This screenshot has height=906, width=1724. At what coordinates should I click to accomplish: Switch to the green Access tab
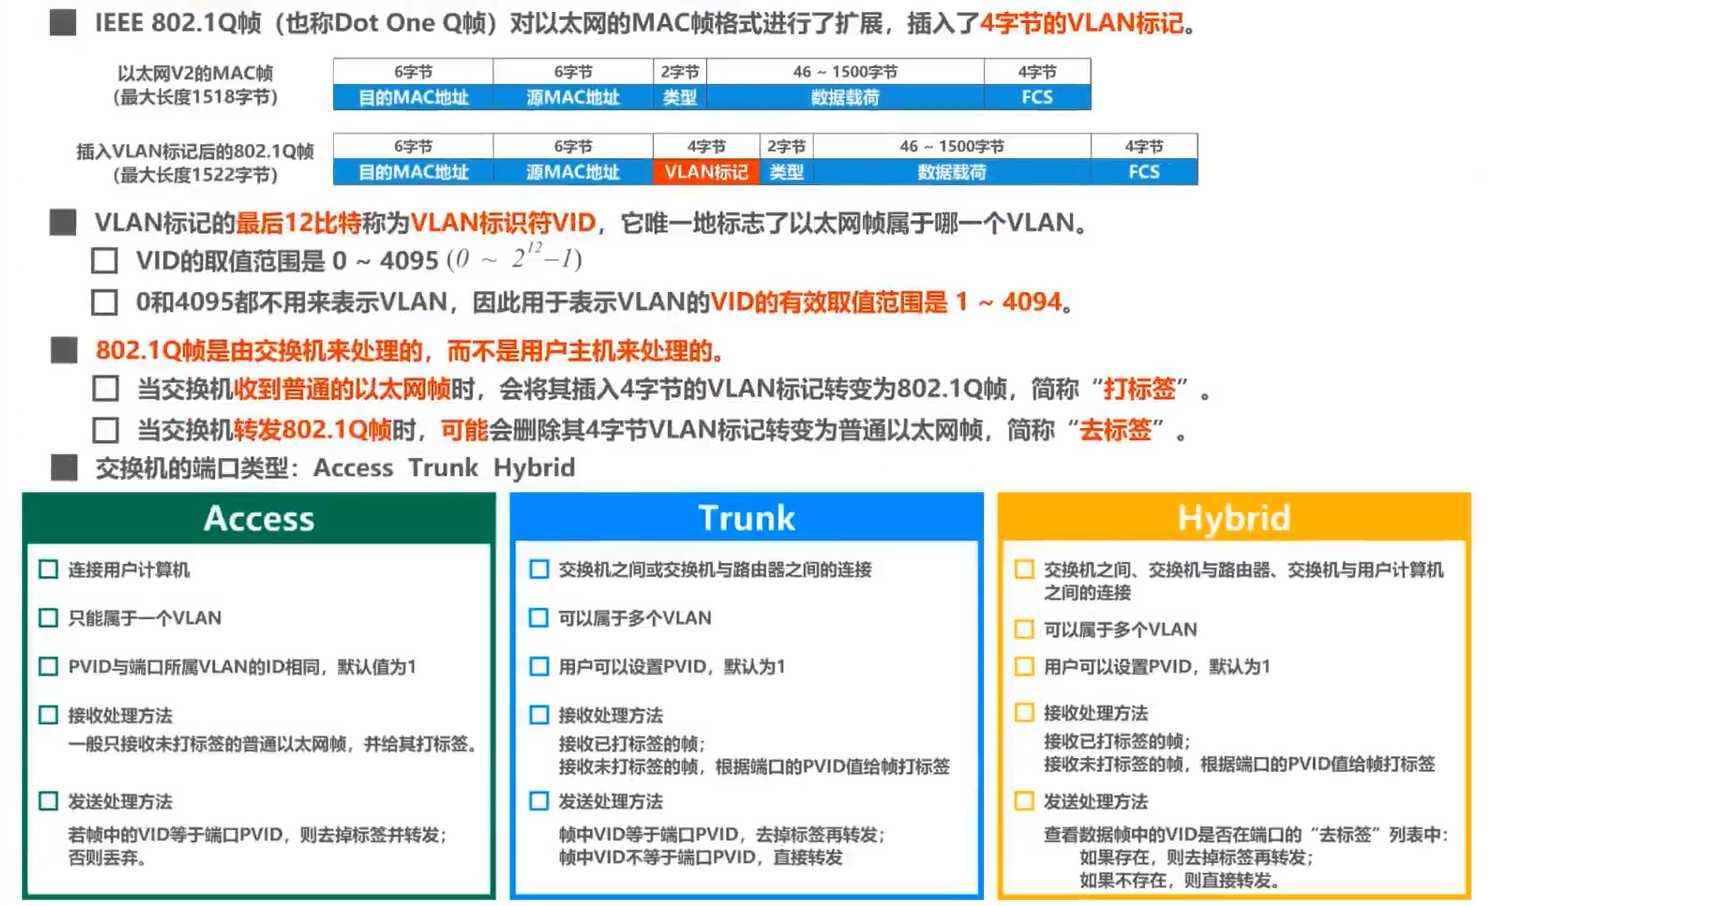(258, 517)
